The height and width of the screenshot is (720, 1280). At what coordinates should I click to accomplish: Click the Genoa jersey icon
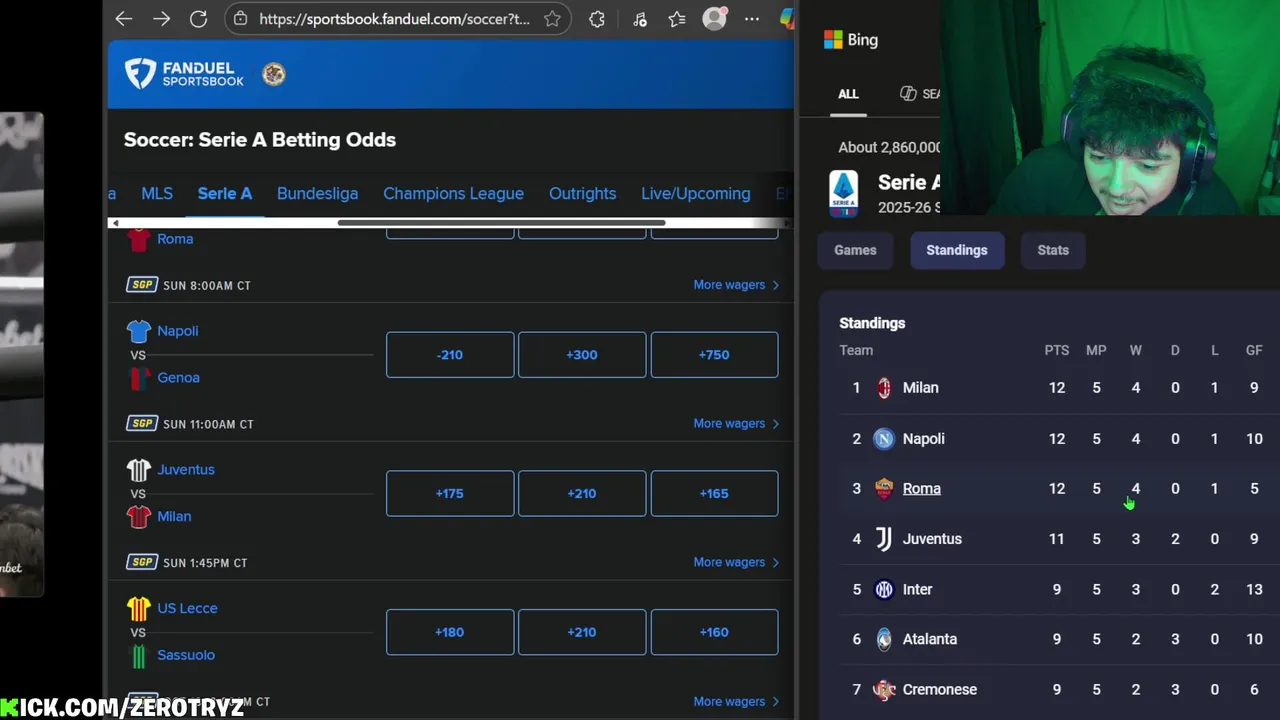click(x=139, y=378)
